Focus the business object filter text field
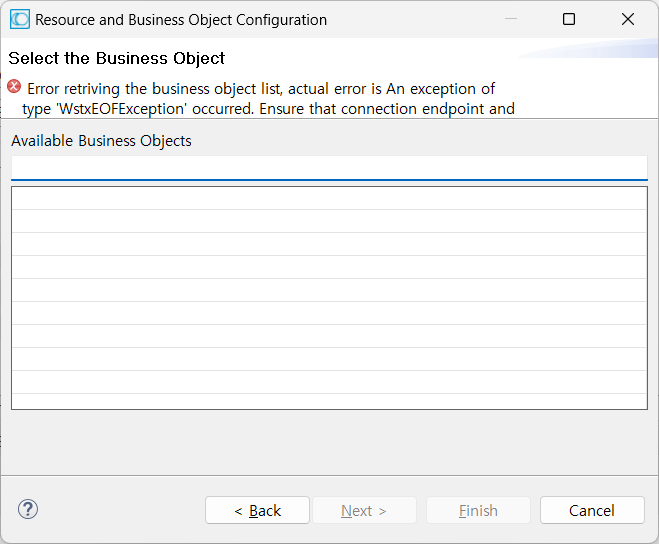 [x=329, y=167]
